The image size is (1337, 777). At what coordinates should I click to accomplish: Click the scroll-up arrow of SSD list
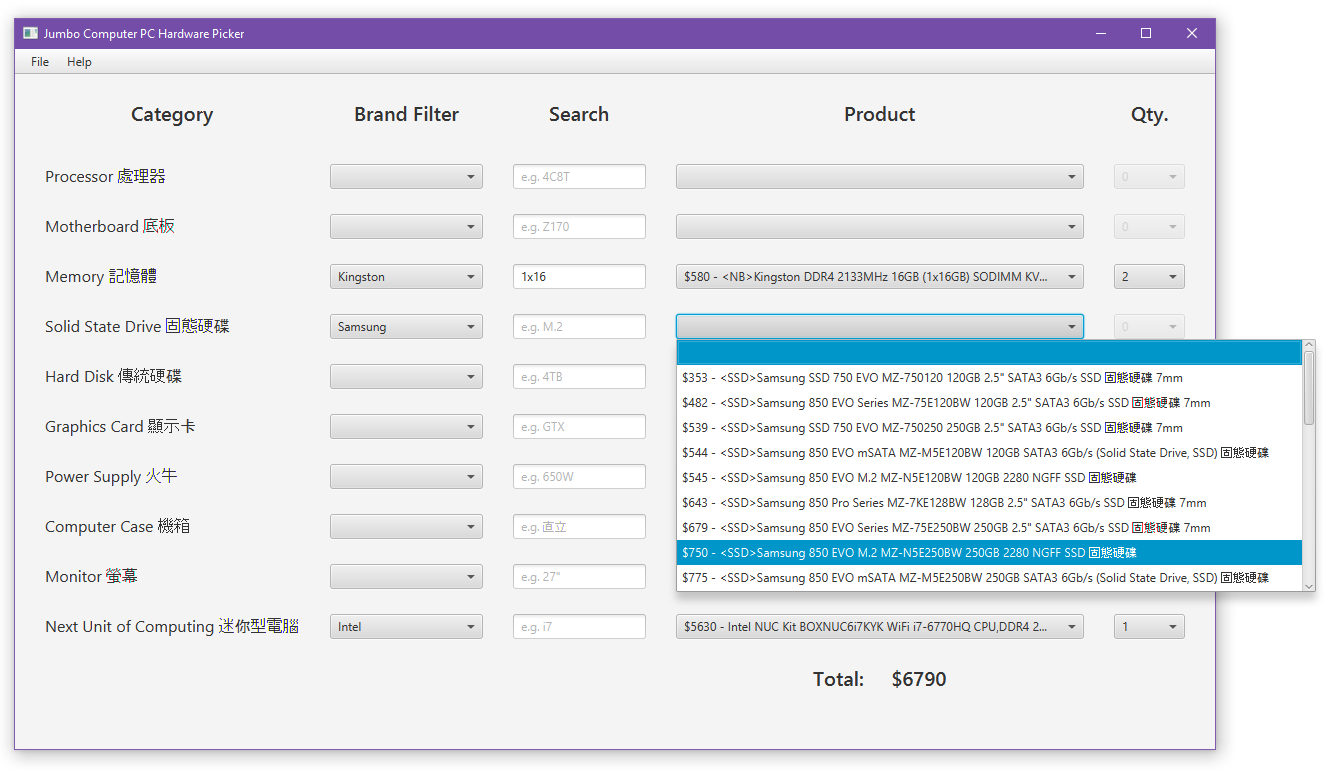[1309, 345]
